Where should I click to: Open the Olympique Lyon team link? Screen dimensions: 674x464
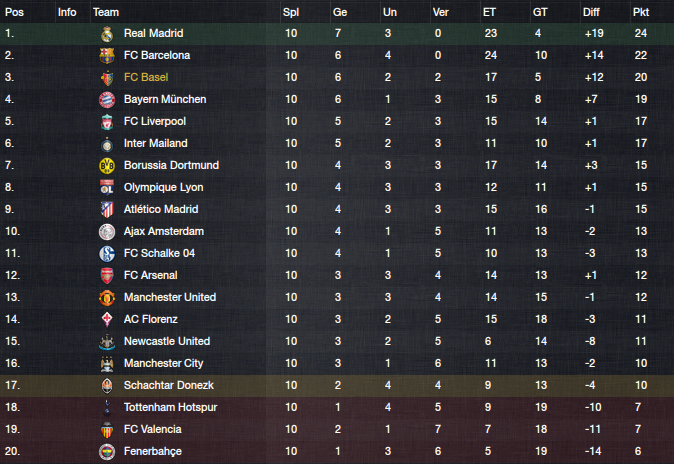(x=163, y=187)
